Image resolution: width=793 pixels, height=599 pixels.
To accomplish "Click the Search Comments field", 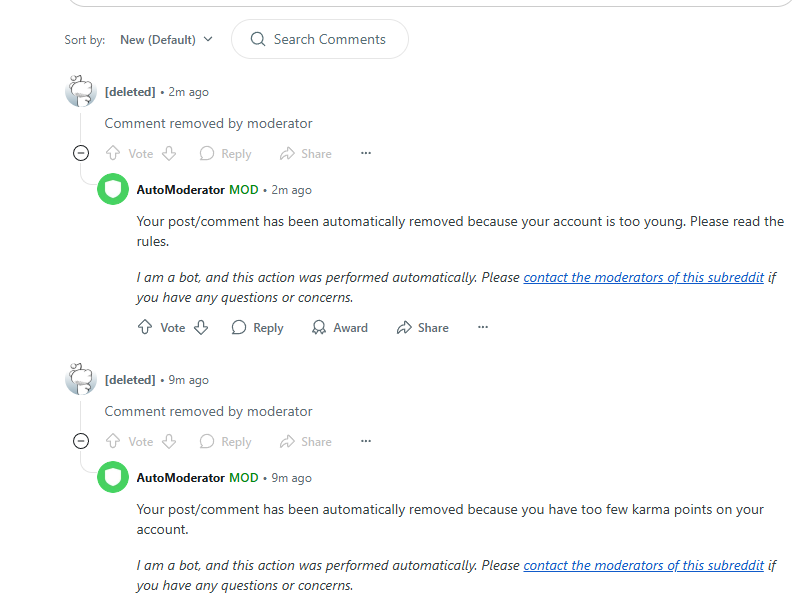I will click(x=320, y=39).
